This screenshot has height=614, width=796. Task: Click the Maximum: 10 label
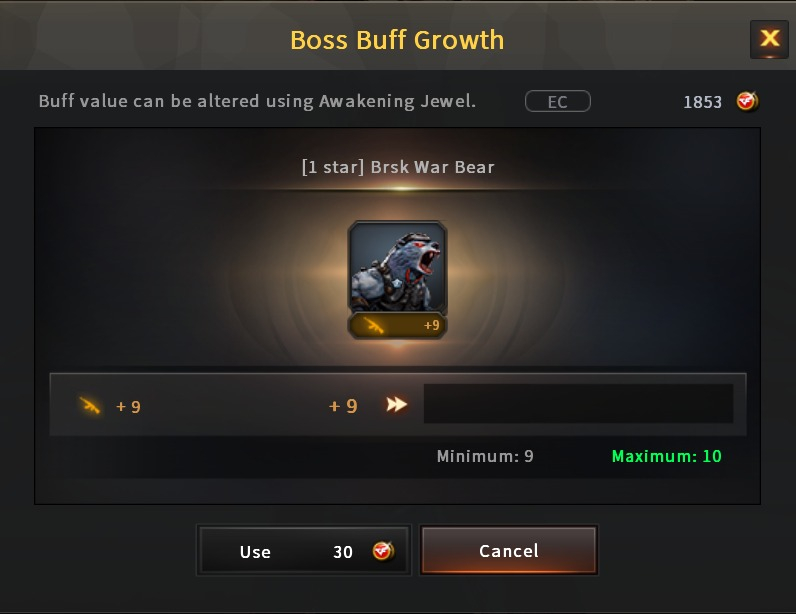point(667,456)
